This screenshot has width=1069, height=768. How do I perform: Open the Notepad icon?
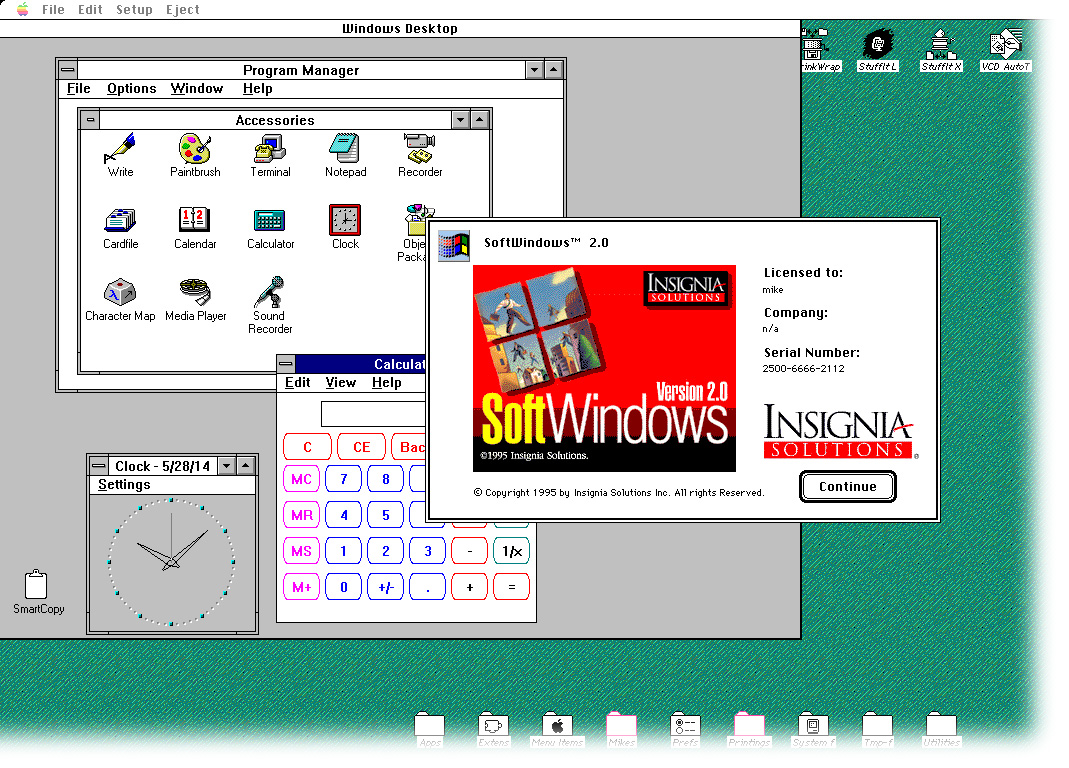click(345, 149)
